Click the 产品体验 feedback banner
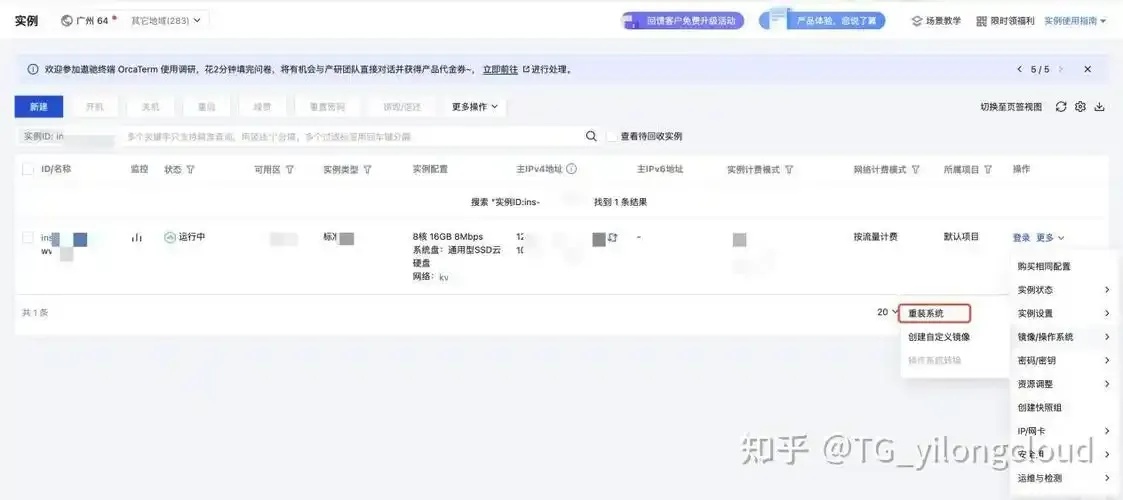Viewport: 1123px width, 500px height. point(822,21)
